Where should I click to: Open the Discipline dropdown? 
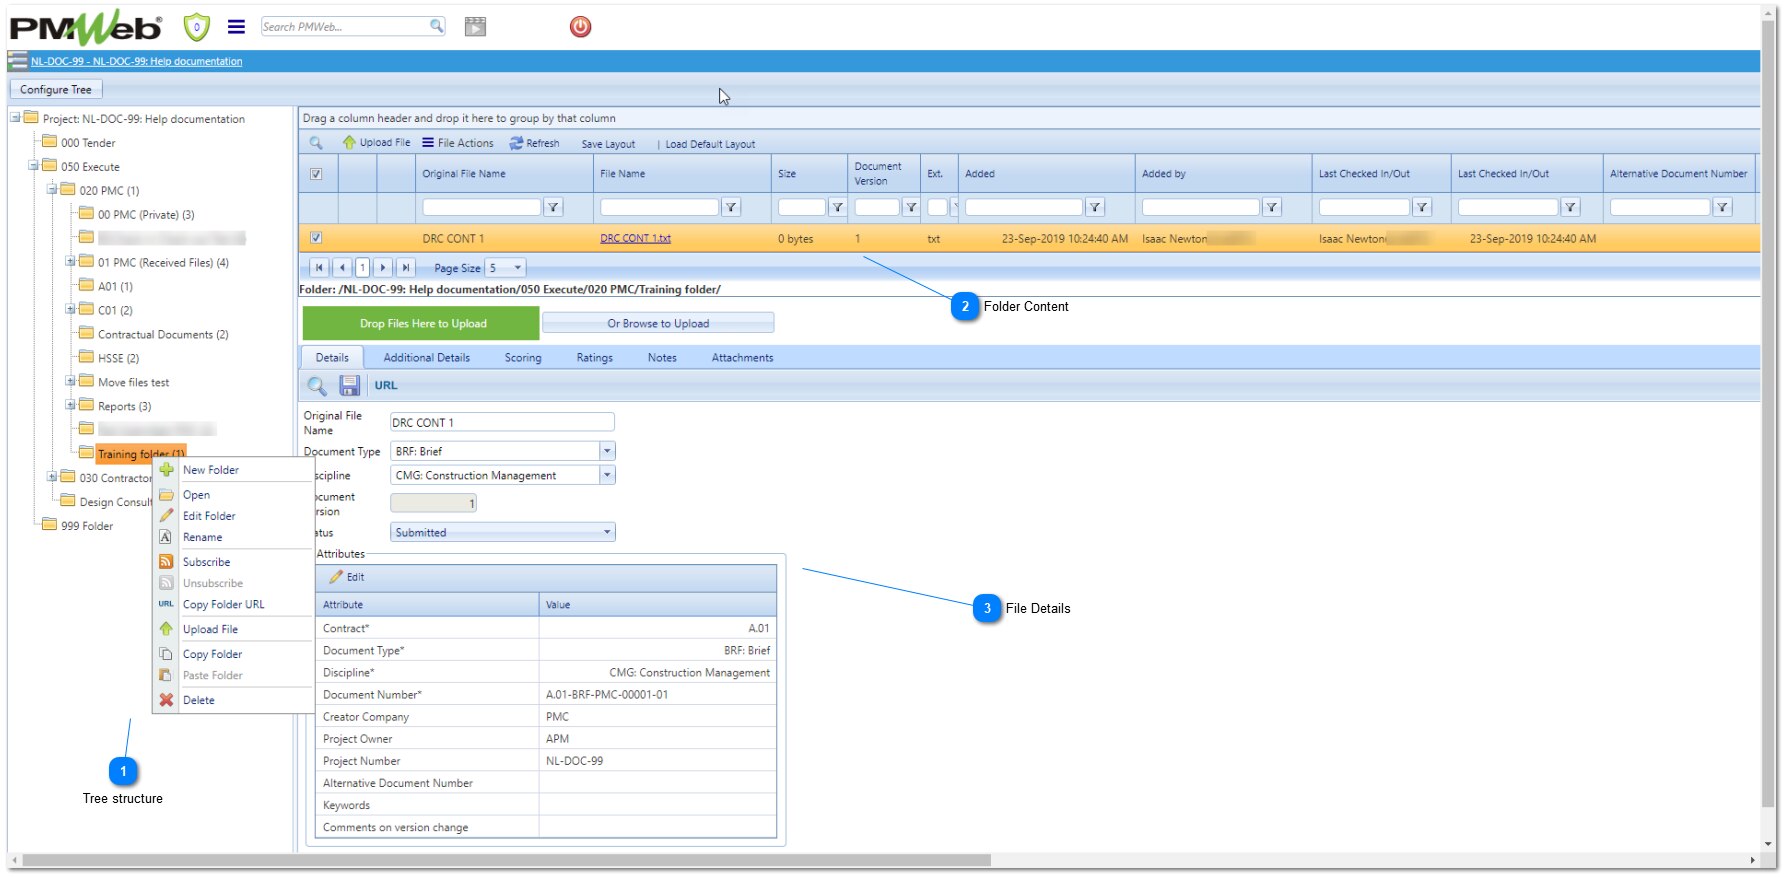[607, 475]
